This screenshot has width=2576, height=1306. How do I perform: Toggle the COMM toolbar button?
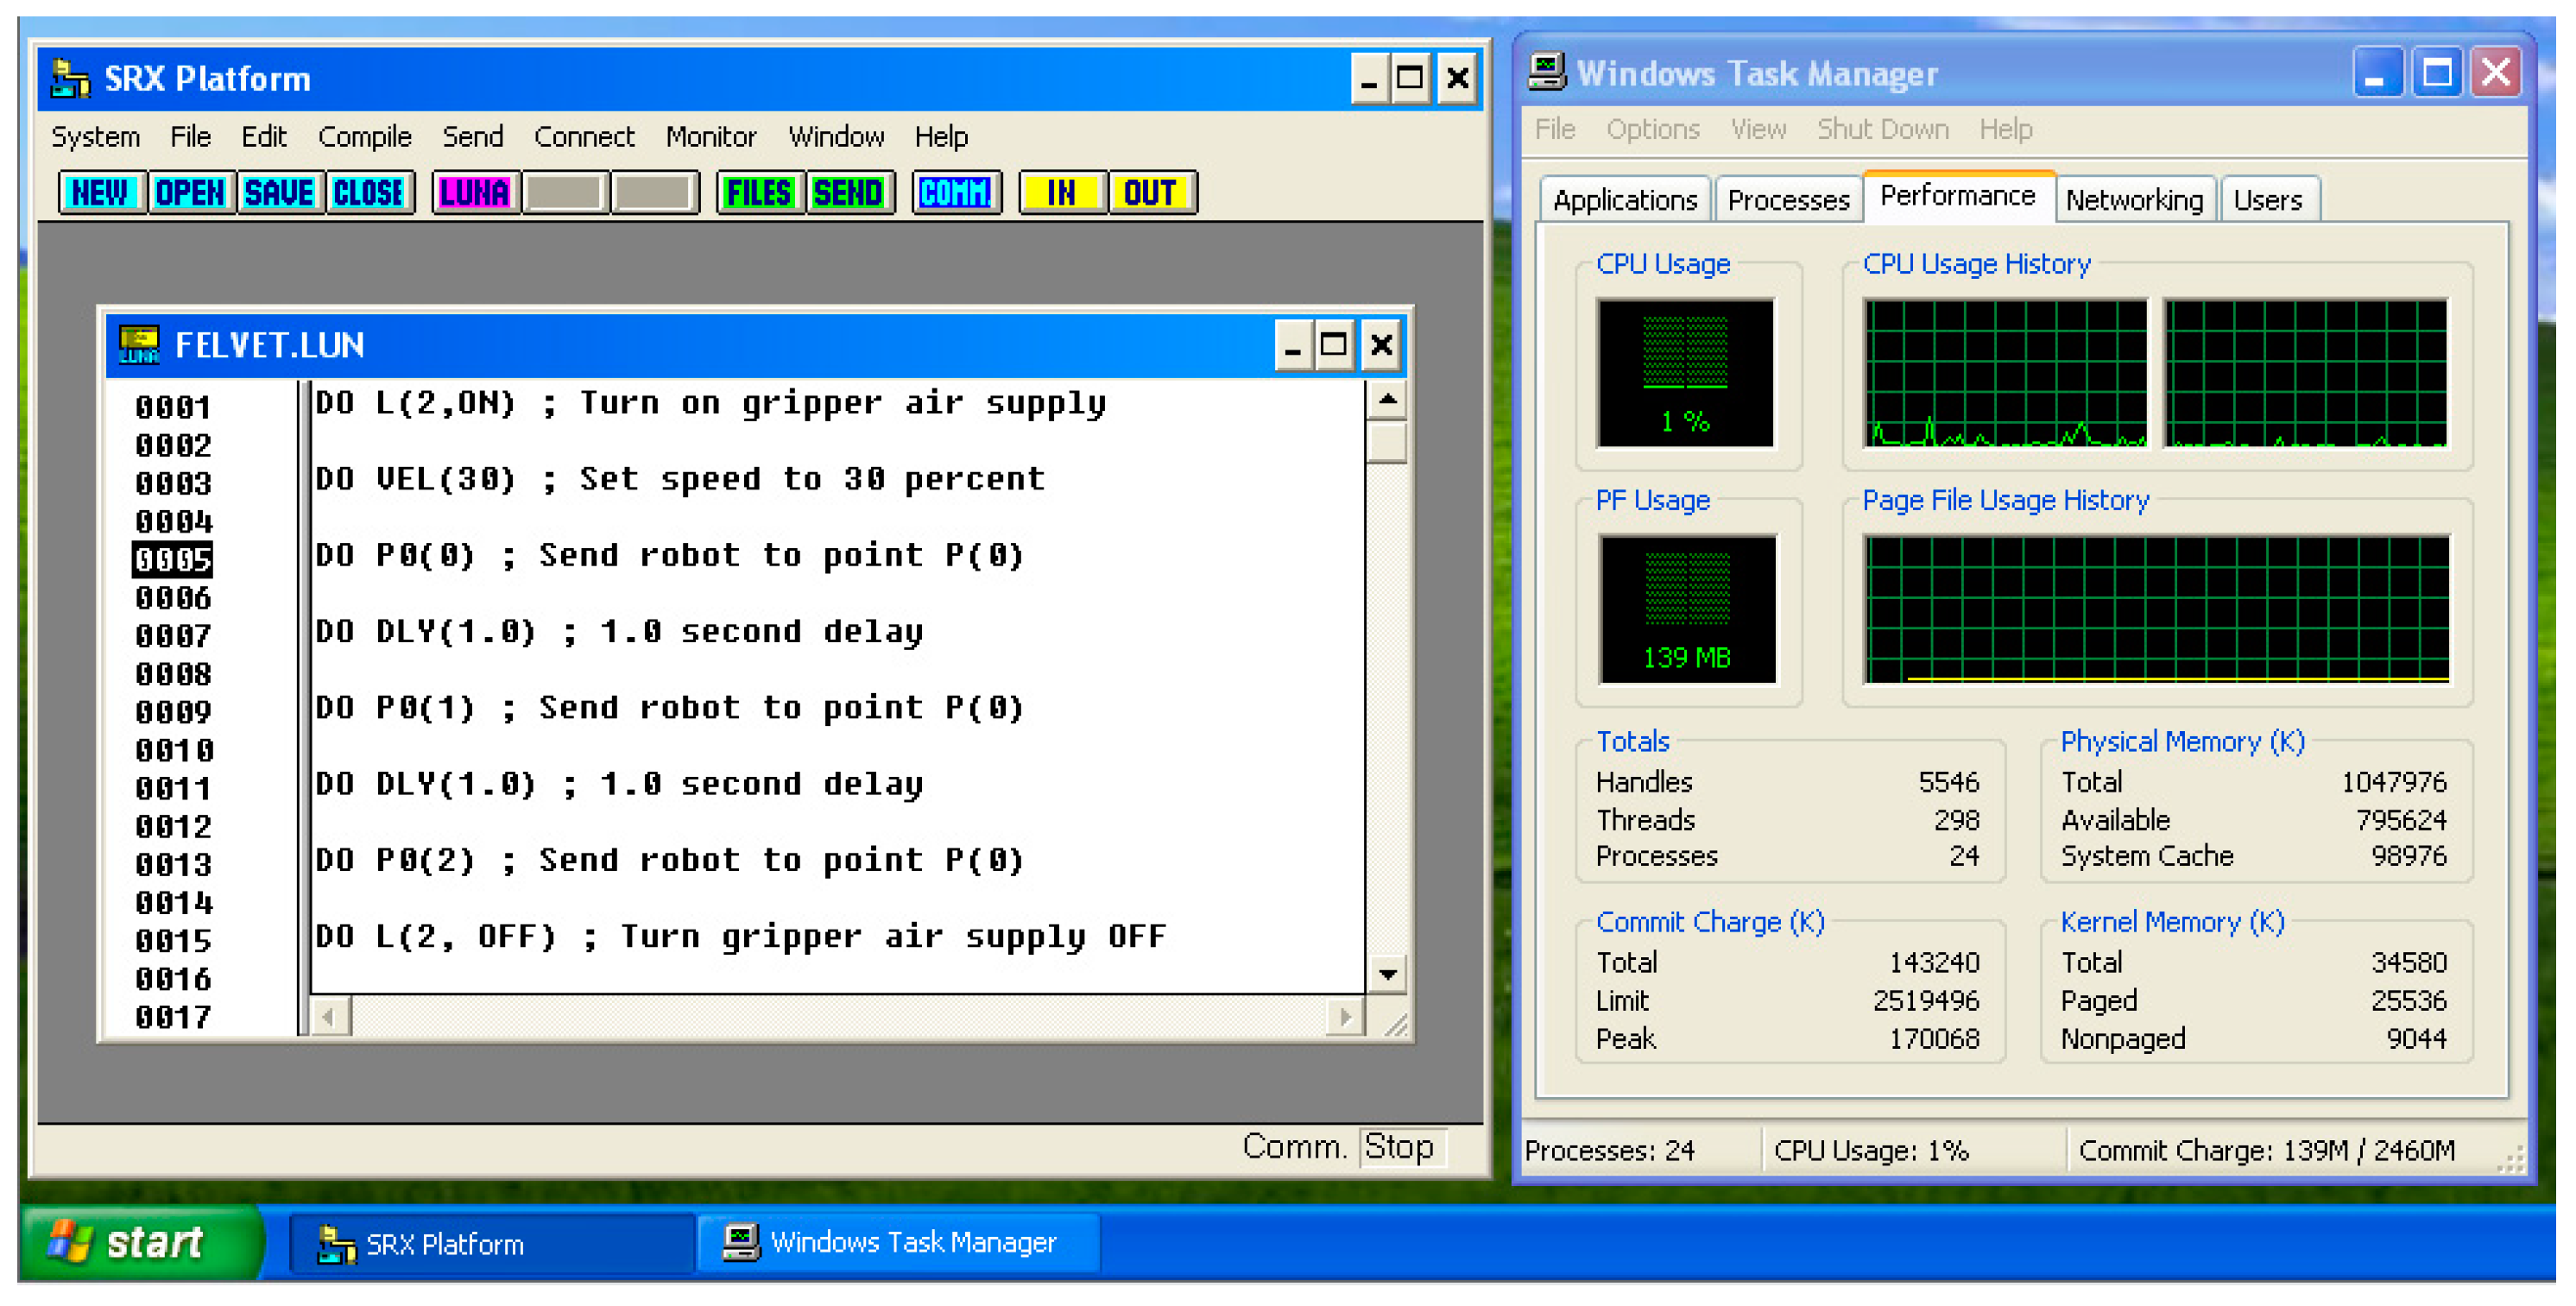[x=955, y=193]
